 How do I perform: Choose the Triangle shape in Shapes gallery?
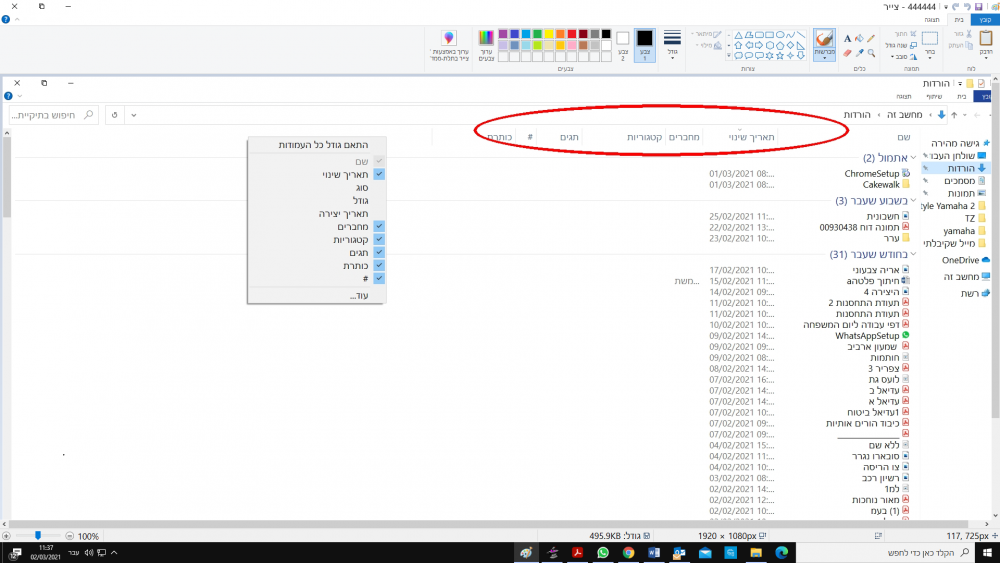coord(739,35)
